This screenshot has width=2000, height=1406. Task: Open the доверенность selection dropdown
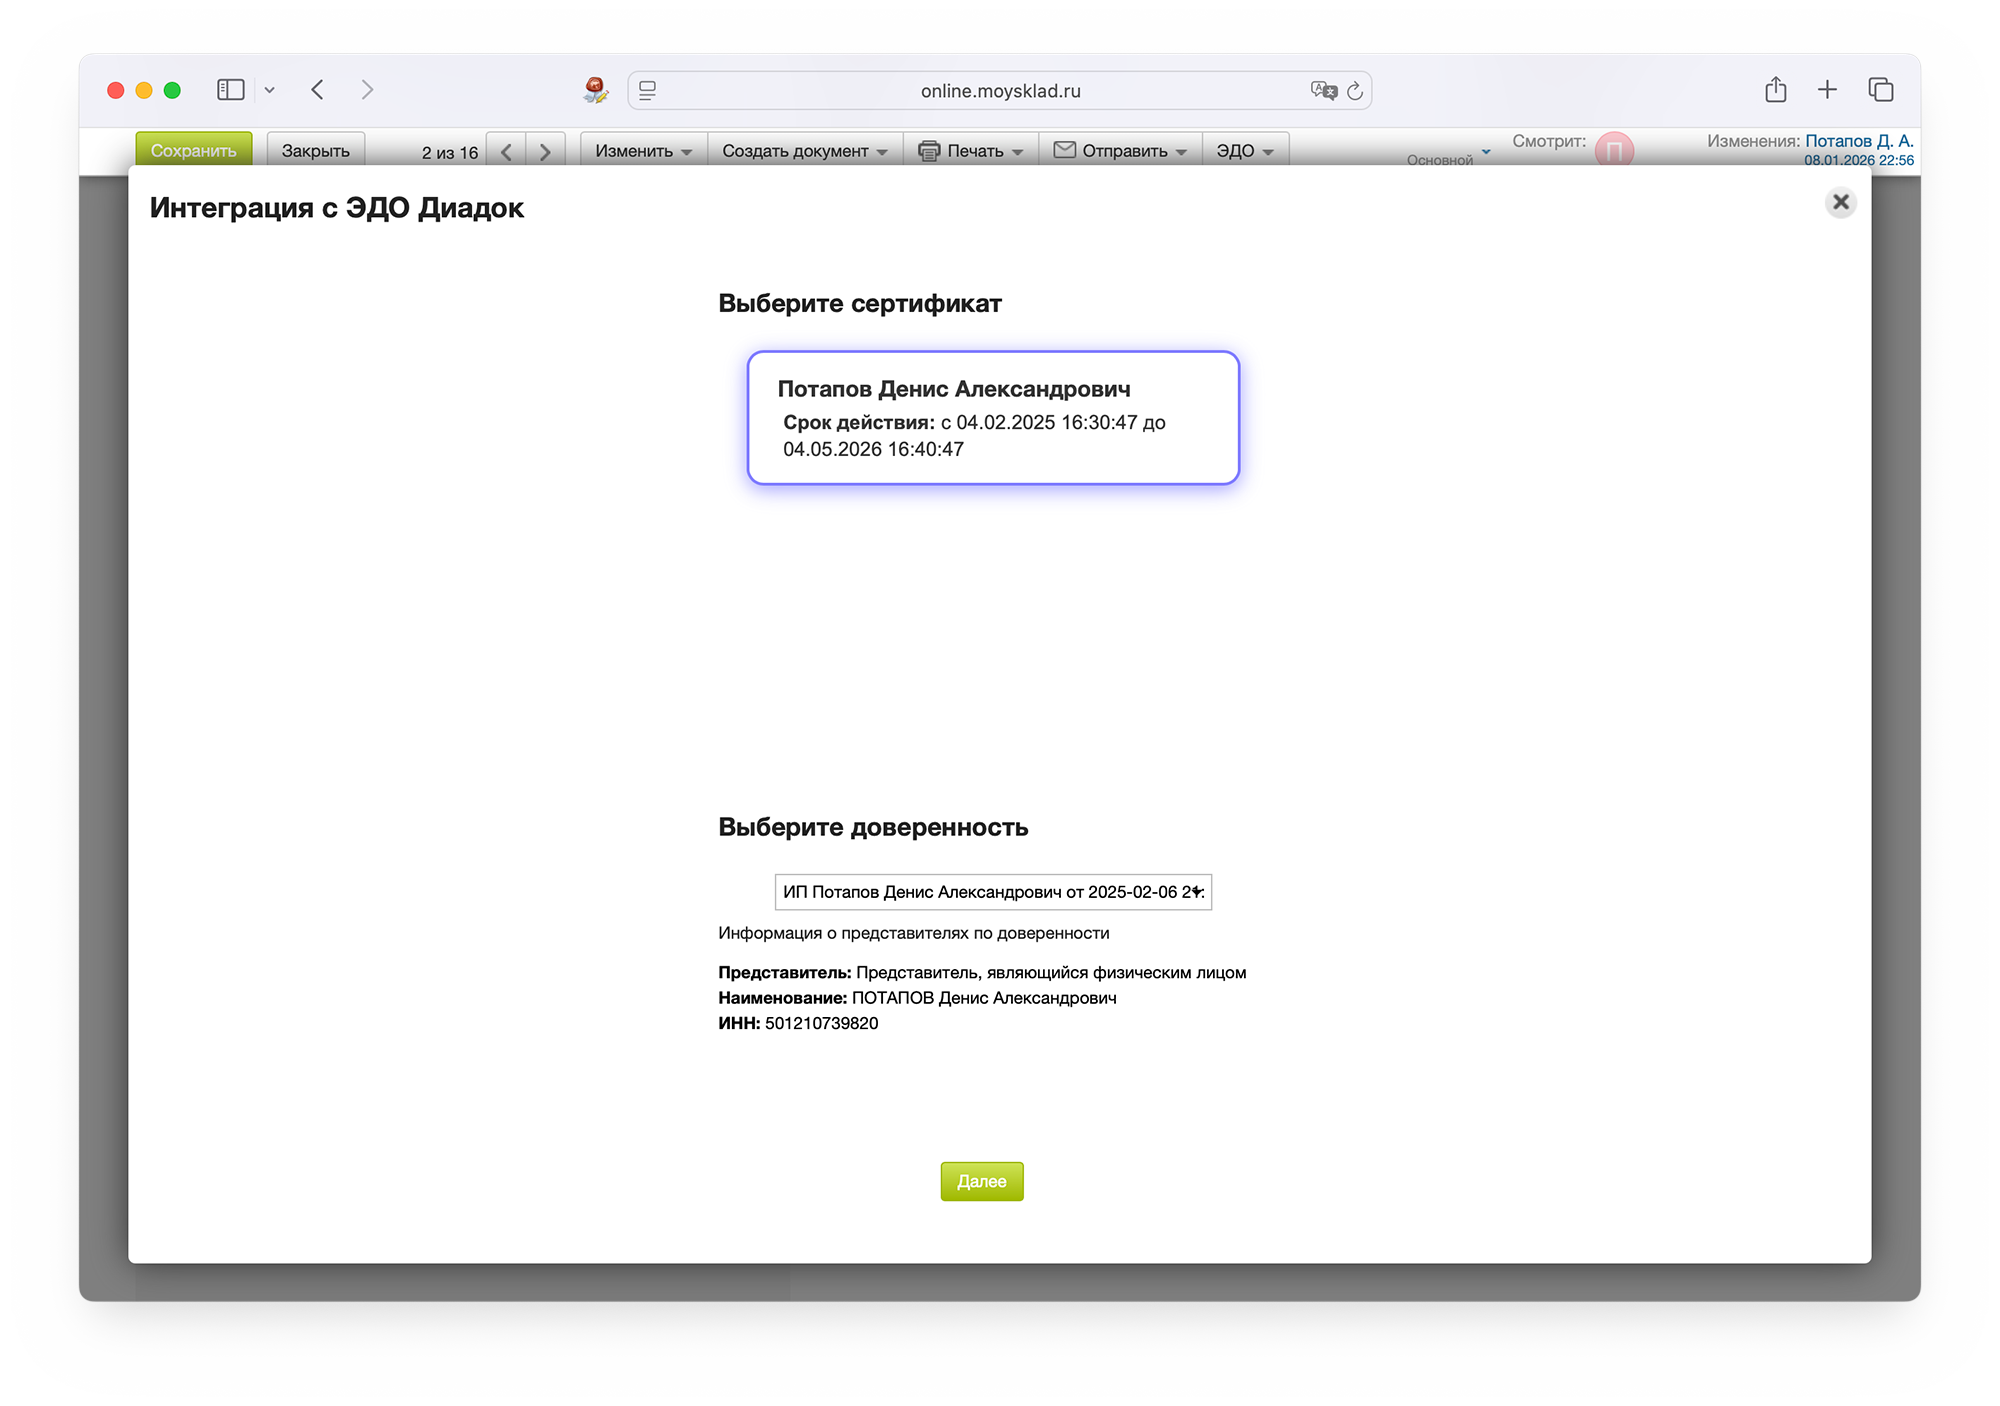coord(993,892)
